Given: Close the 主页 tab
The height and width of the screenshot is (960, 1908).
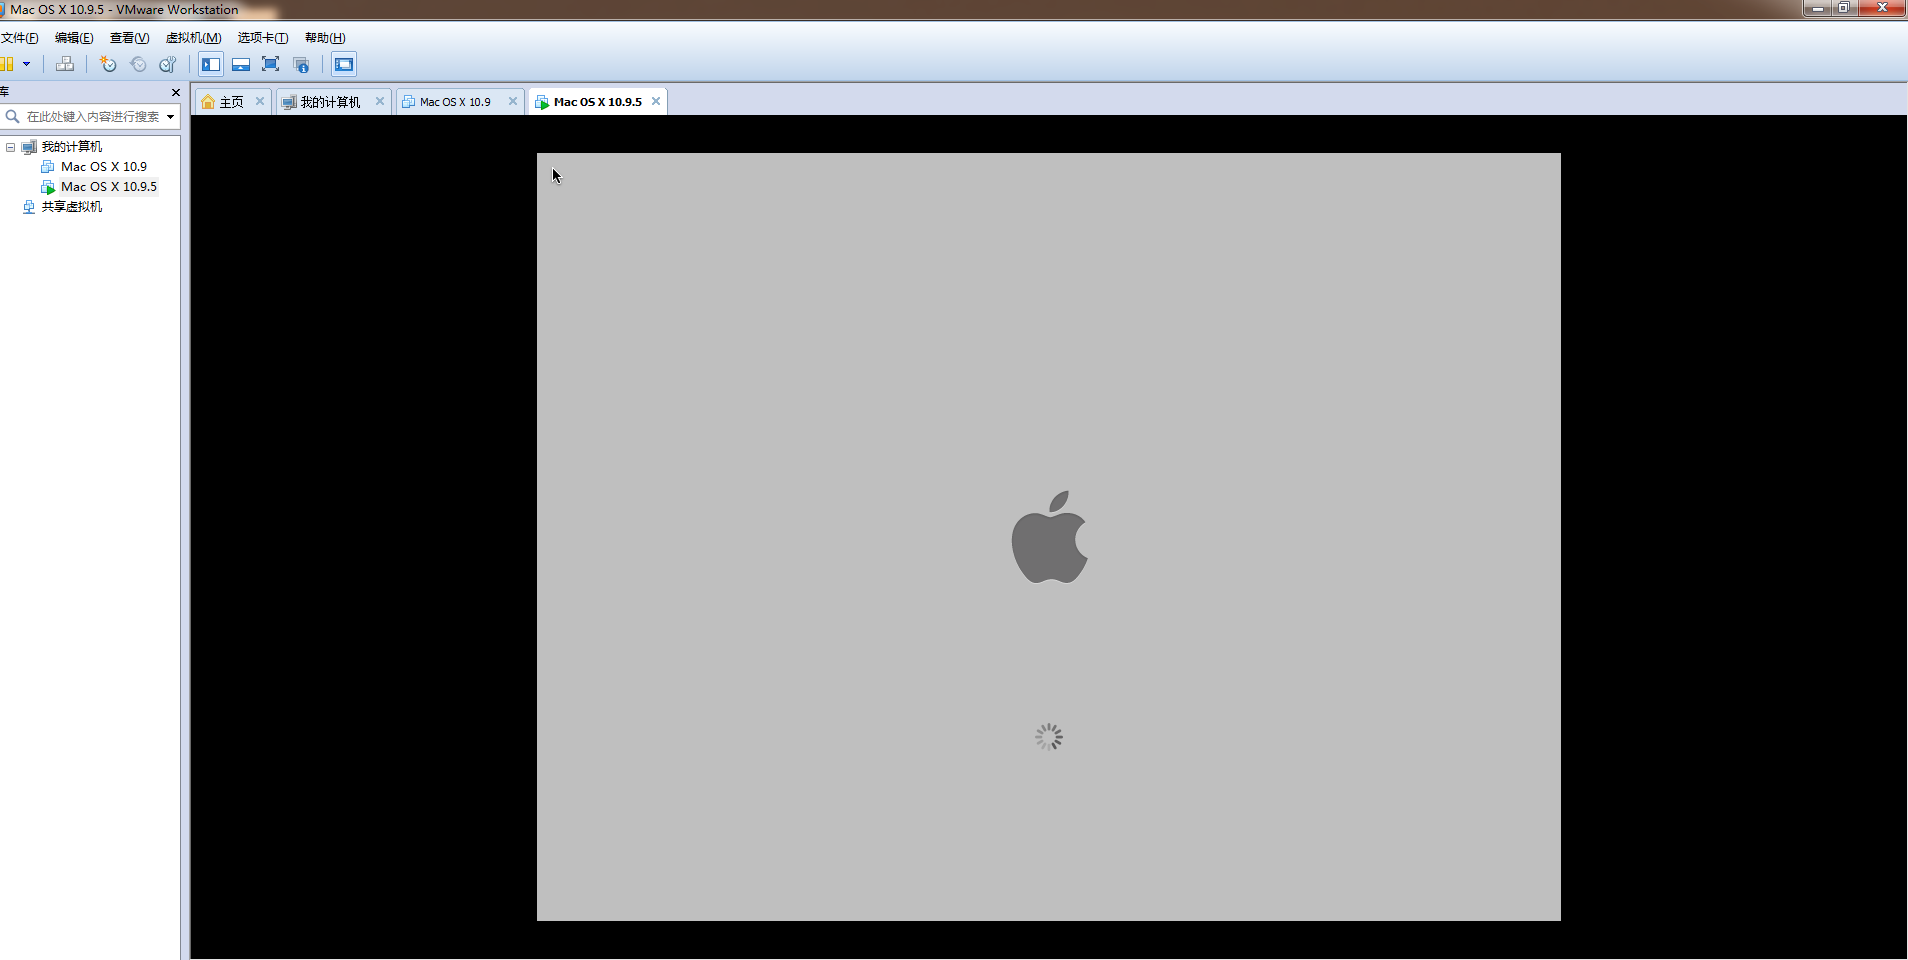Looking at the screenshot, I should (260, 101).
